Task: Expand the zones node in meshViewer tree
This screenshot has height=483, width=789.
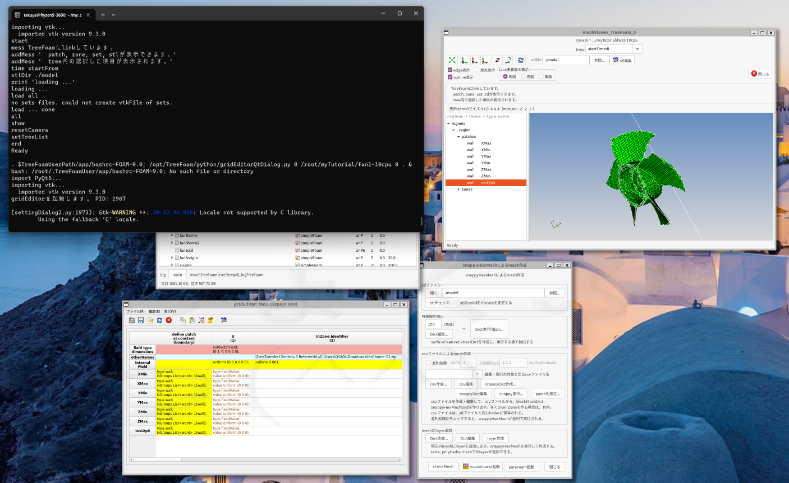Action: [x=458, y=189]
